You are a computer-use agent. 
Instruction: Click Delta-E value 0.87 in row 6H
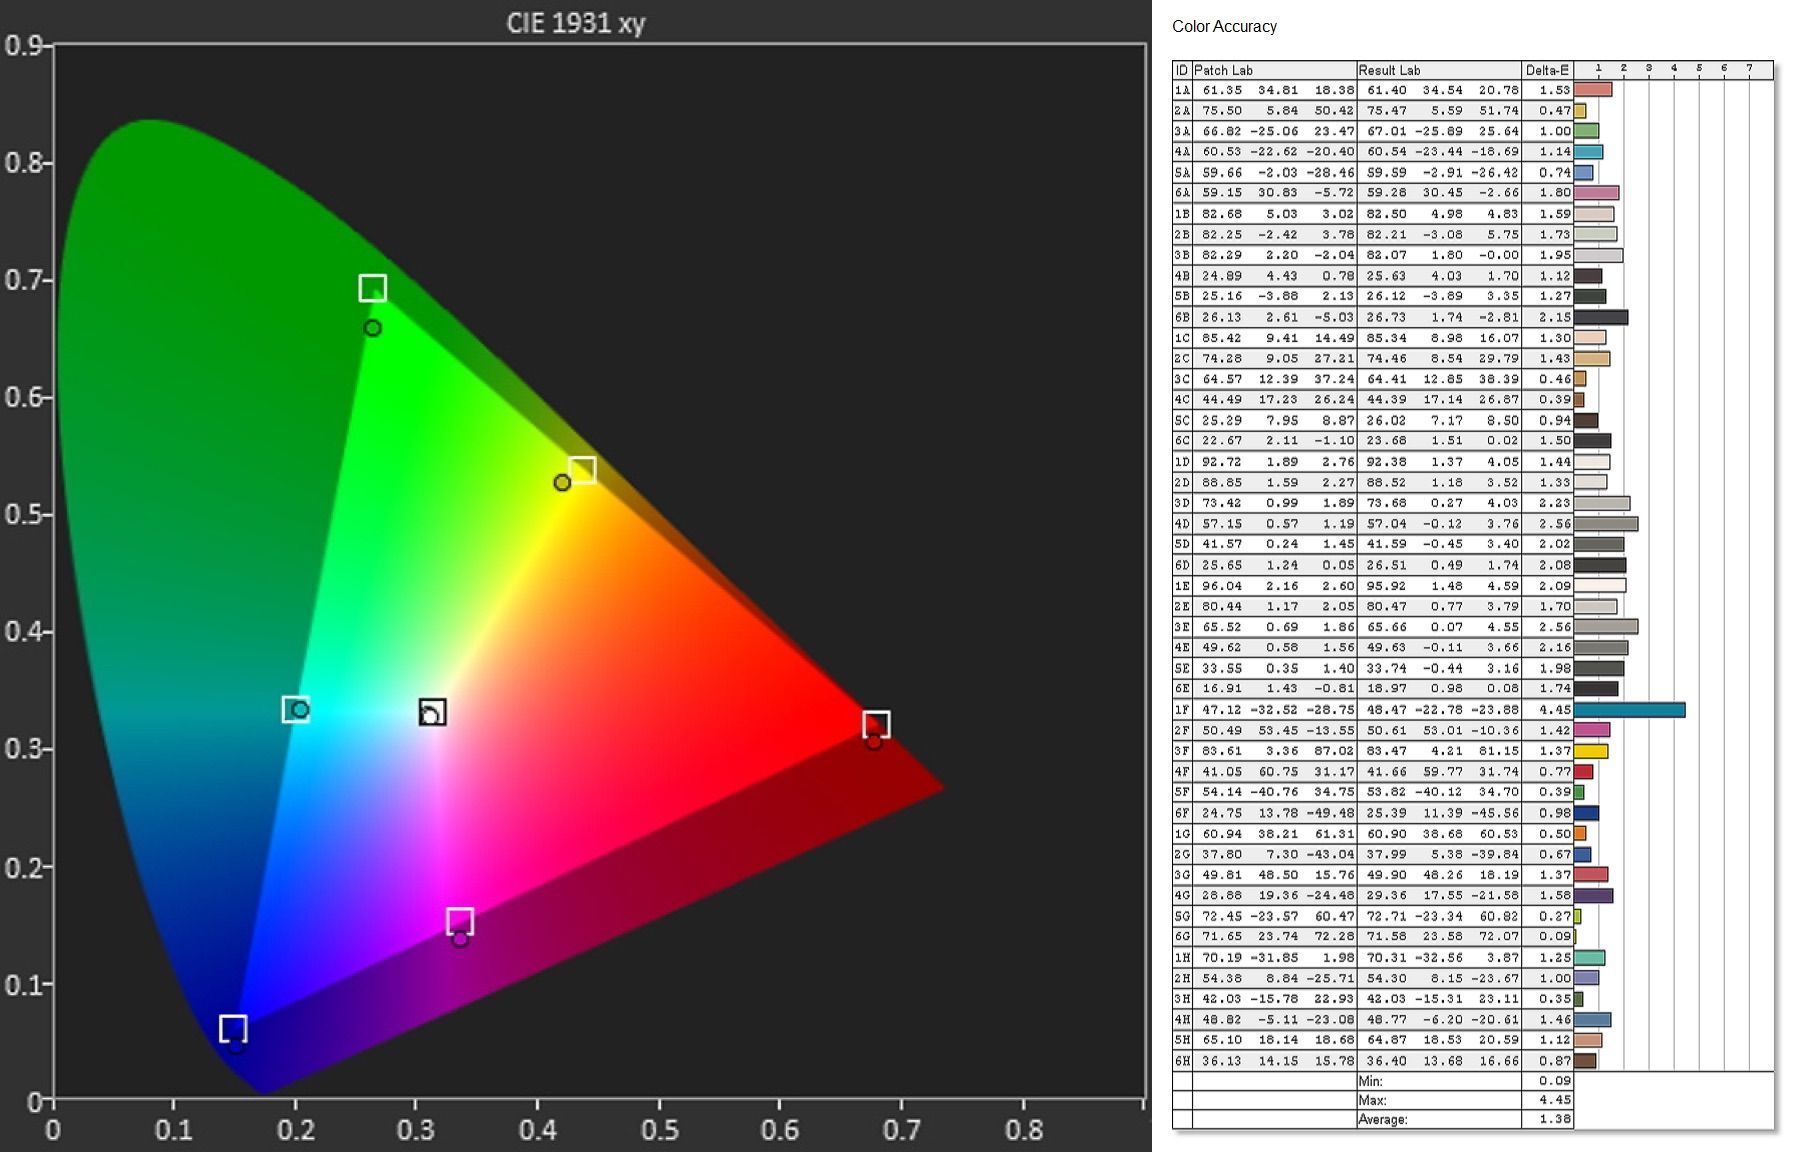(1555, 1061)
